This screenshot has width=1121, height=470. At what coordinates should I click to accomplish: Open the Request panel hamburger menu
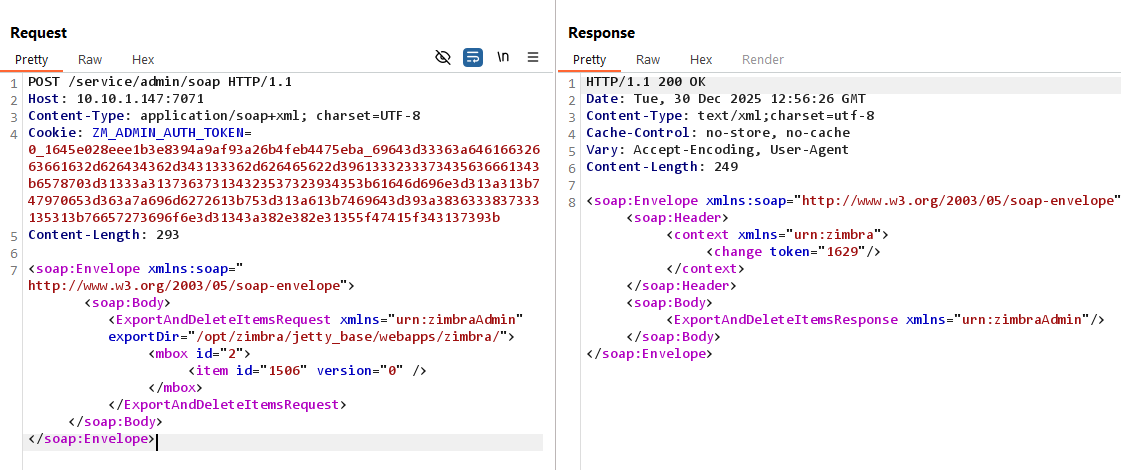pyautogui.click(x=533, y=57)
